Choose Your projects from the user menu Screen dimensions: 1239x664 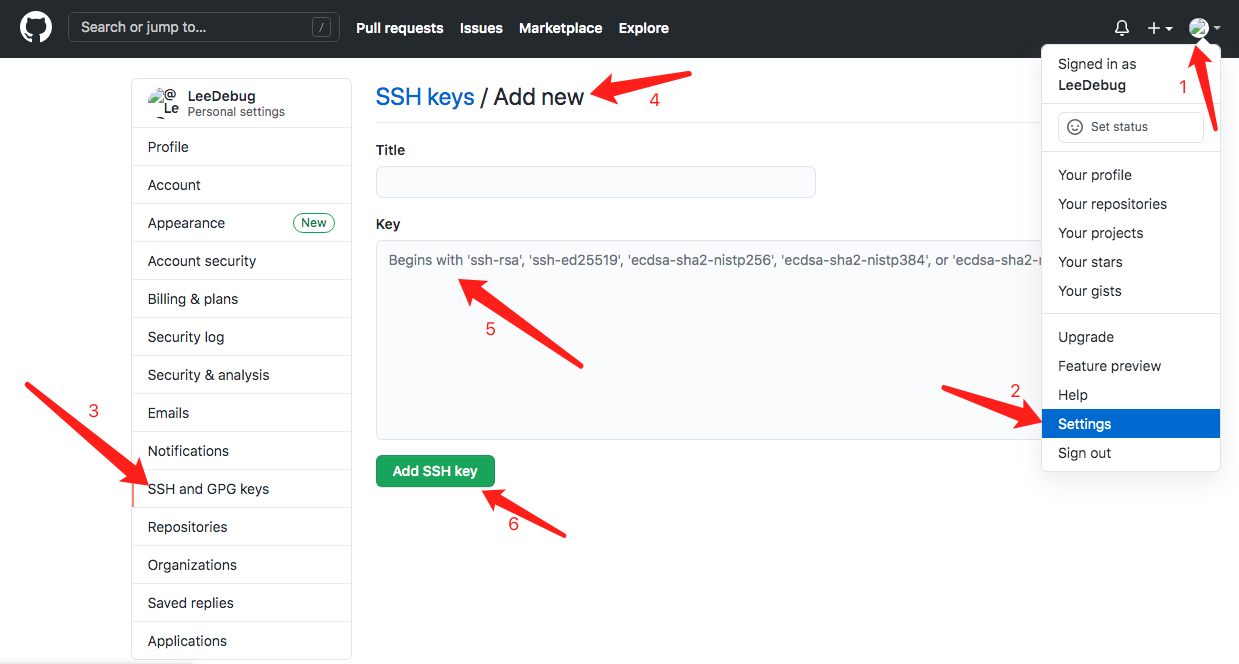(1131, 233)
